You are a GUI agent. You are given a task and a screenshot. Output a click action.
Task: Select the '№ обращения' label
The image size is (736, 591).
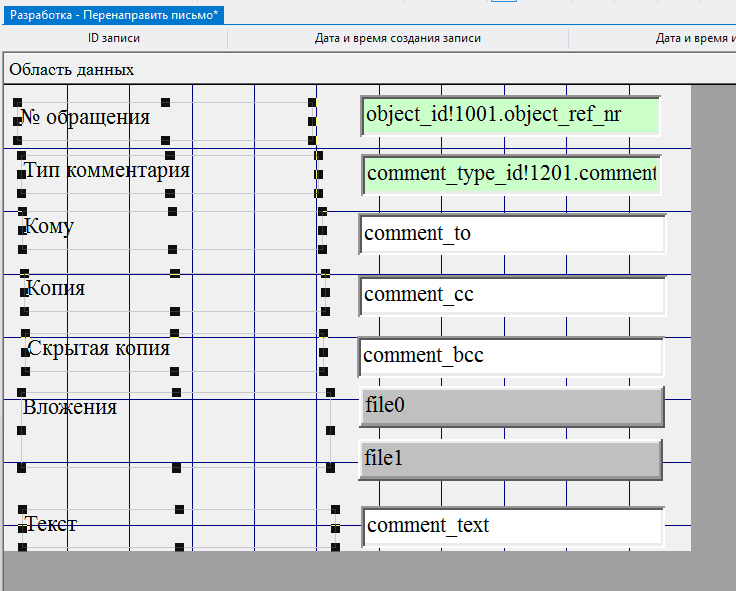pos(86,117)
